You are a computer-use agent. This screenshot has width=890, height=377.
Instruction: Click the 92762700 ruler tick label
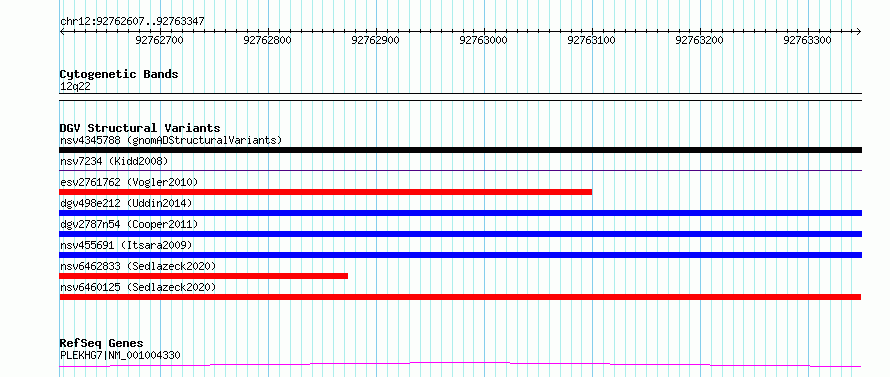160,40
